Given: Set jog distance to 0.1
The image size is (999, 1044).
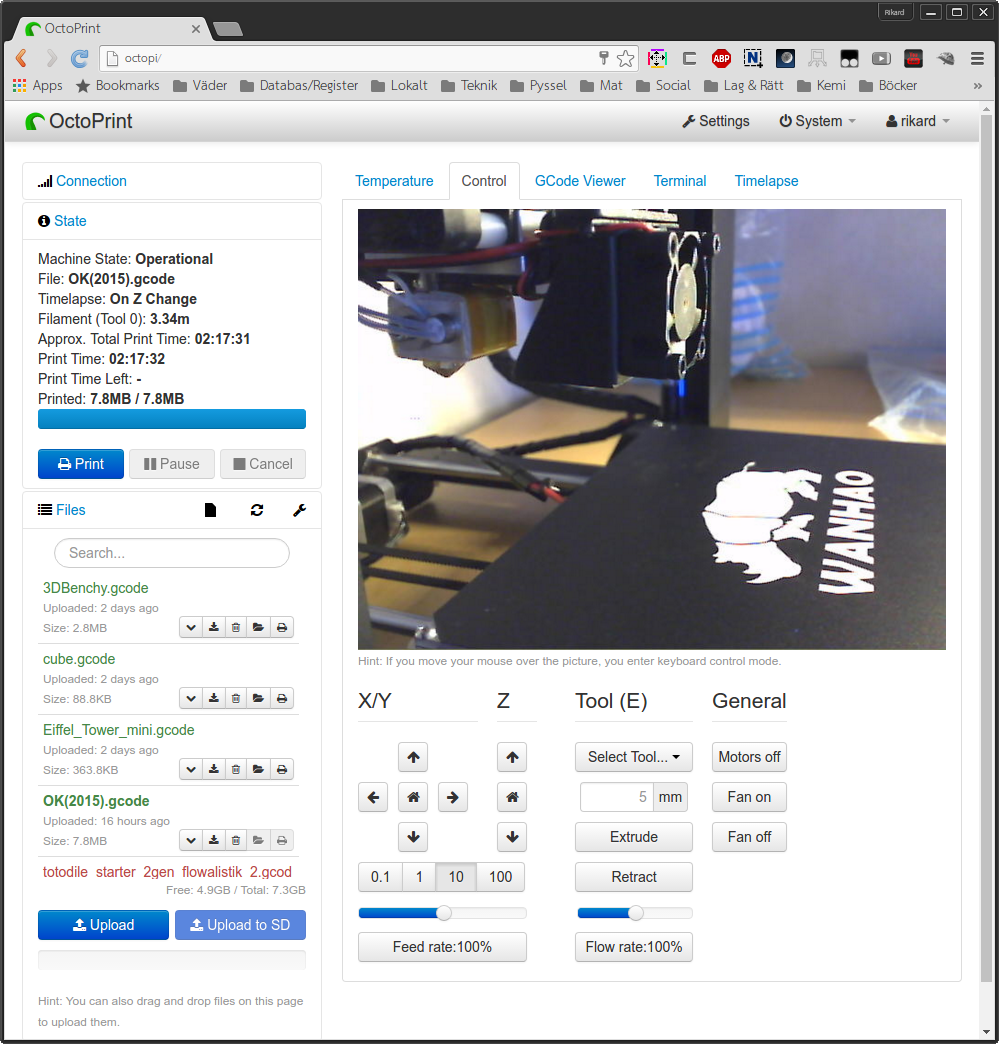Looking at the screenshot, I should tap(380, 877).
